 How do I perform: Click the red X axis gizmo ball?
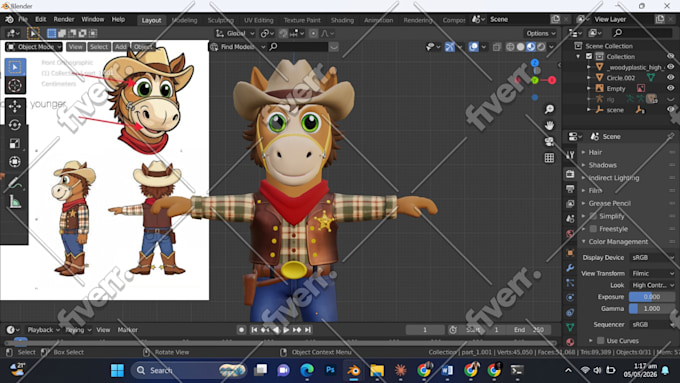pos(552,80)
